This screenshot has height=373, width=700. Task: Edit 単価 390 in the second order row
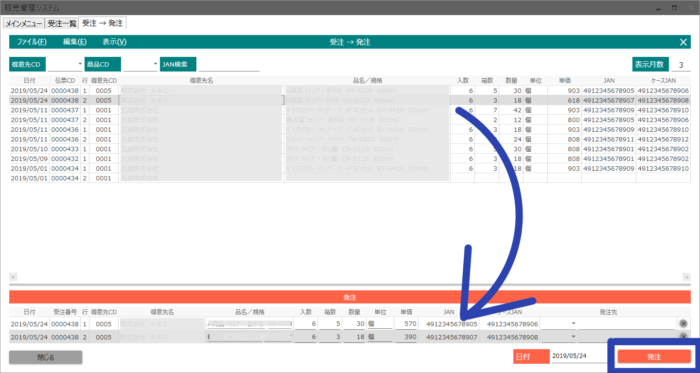(x=406, y=337)
